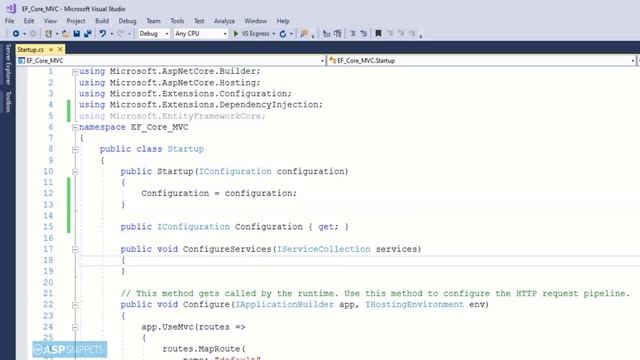Screen dimensions: 640x360
Task: Open the Build menu
Action: (x=102, y=21)
